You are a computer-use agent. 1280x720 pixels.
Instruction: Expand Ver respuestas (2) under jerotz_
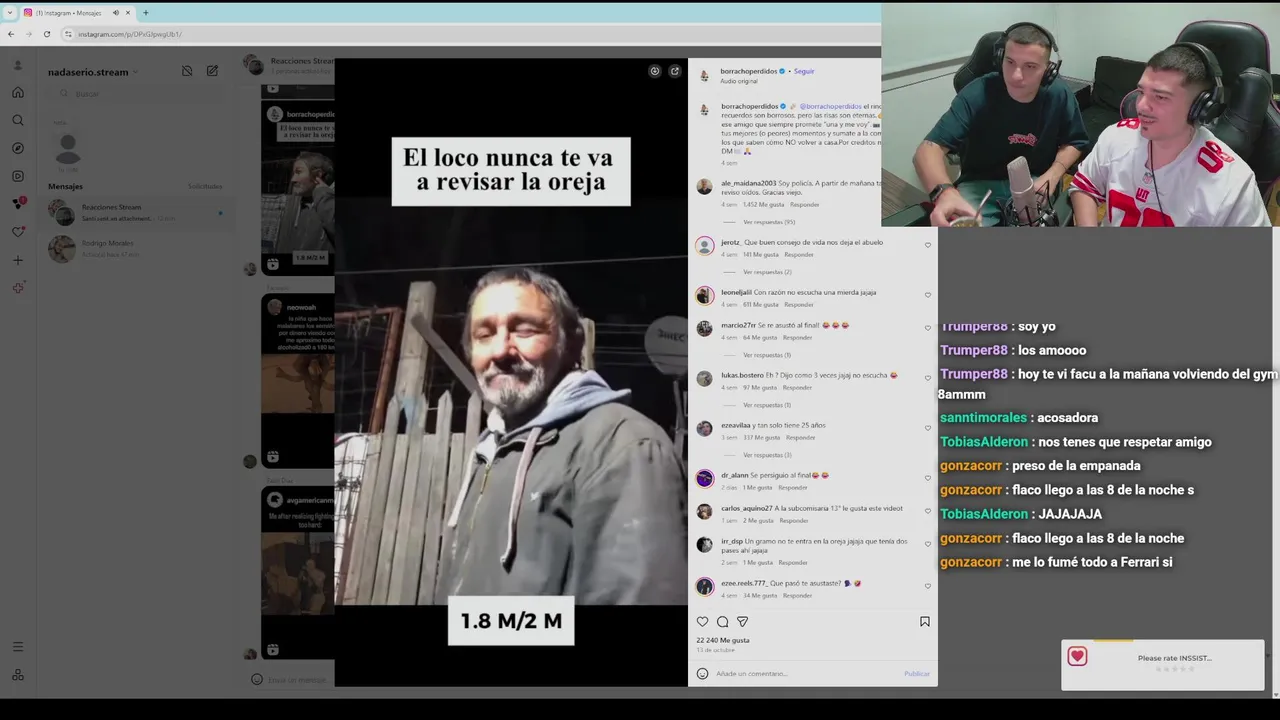[x=767, y=272]
